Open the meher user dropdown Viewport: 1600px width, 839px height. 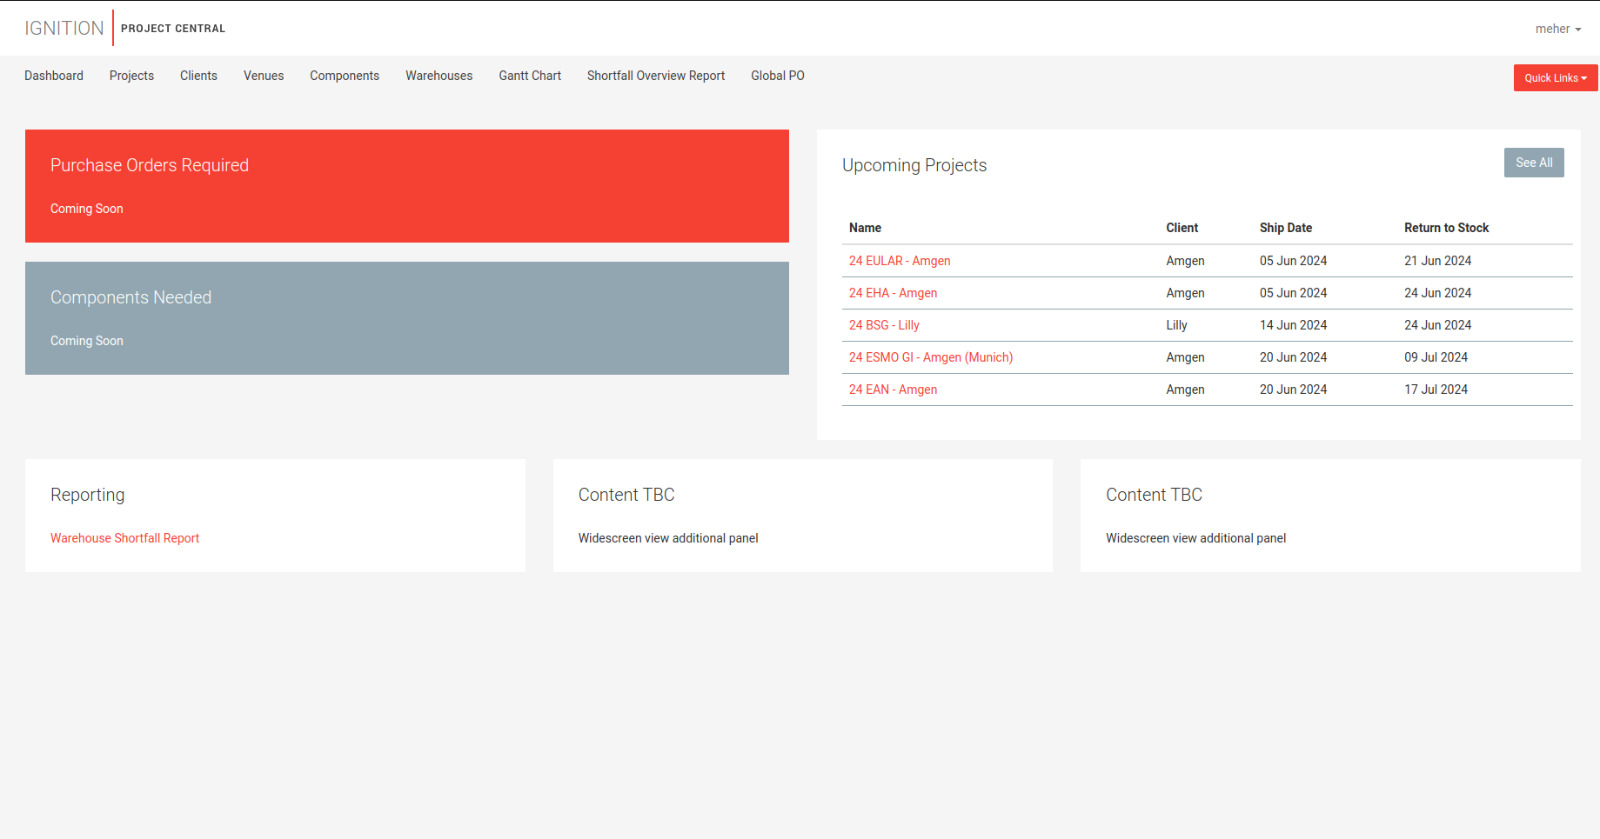tap(1557, 29)
